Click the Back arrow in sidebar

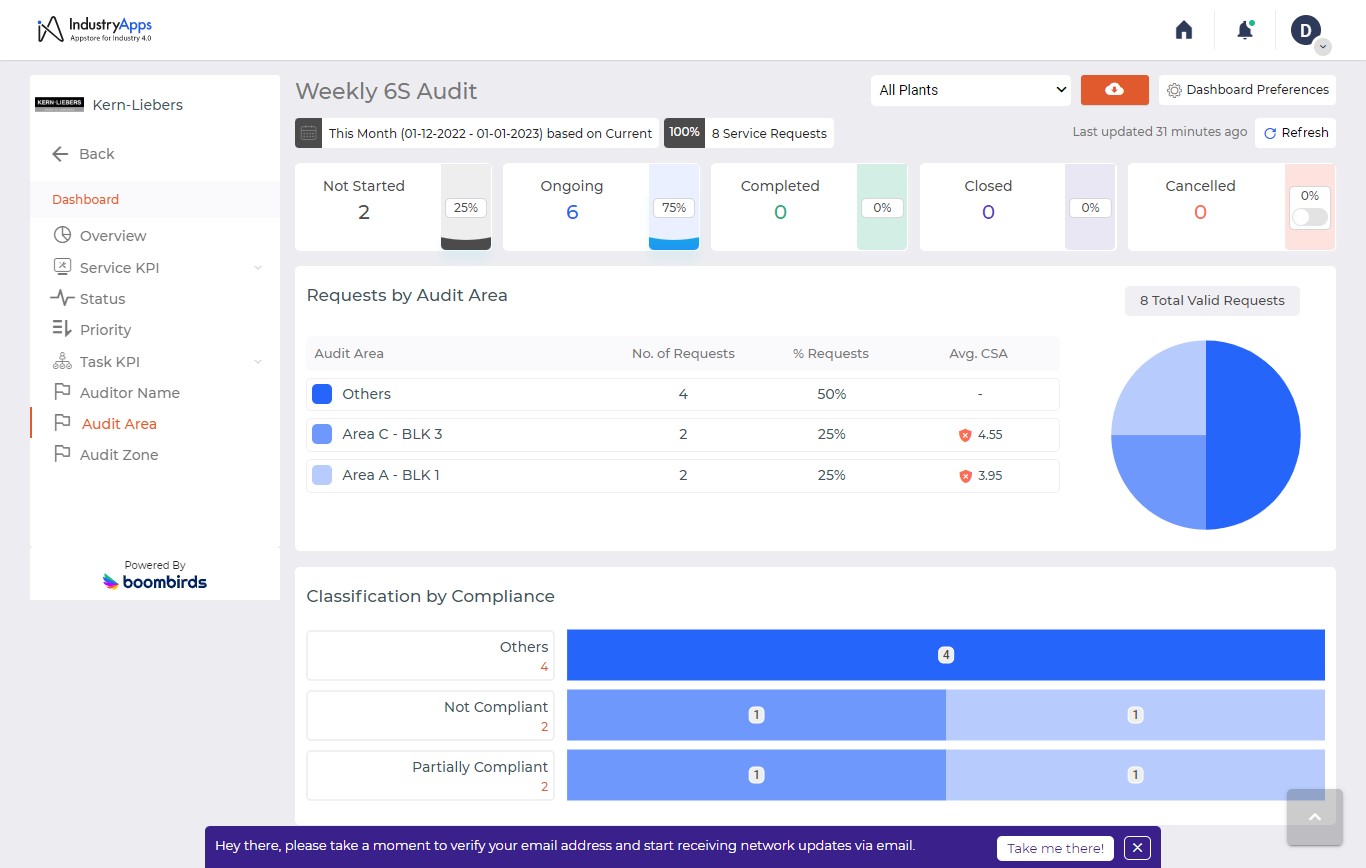[61, 154]
